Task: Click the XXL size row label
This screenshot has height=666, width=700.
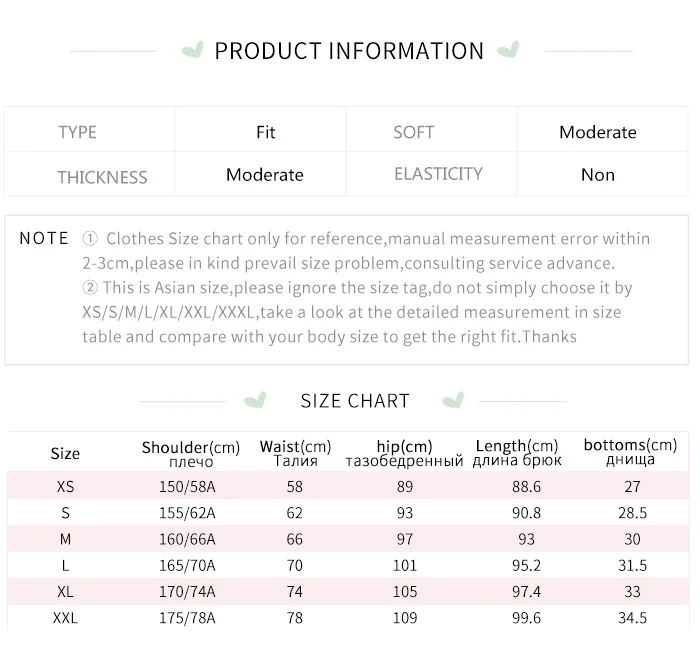Action: (x=65, y=618)
